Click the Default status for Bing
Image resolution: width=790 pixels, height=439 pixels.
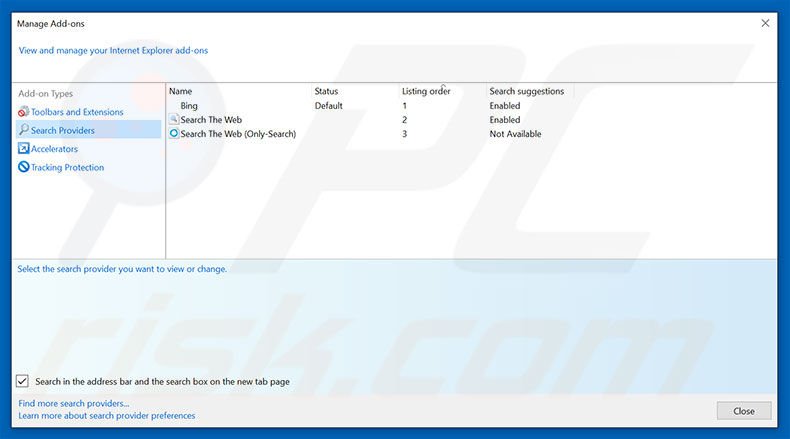tap(328, 105)
